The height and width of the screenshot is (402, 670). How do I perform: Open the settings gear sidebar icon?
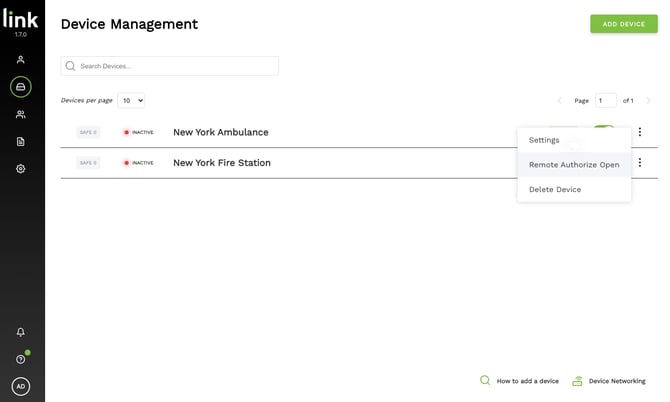[x=21, y=169]
